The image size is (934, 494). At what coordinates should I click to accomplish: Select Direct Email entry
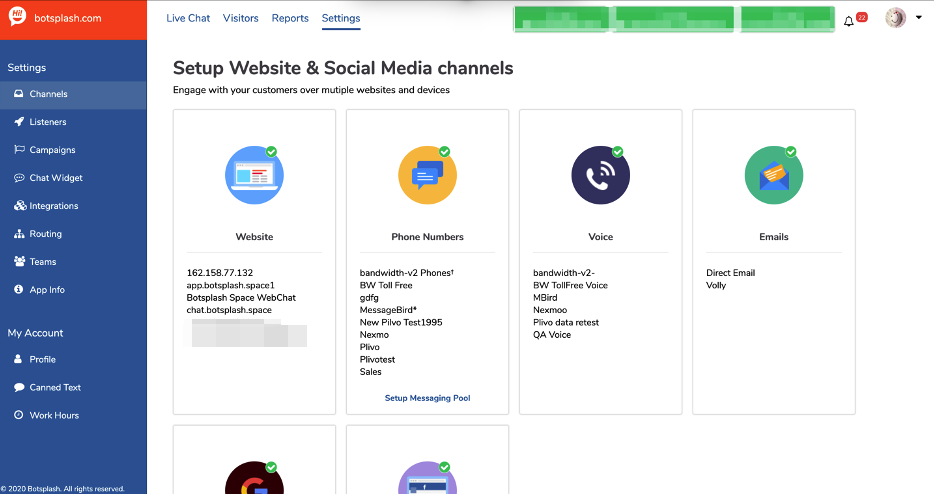click(731, 272)
